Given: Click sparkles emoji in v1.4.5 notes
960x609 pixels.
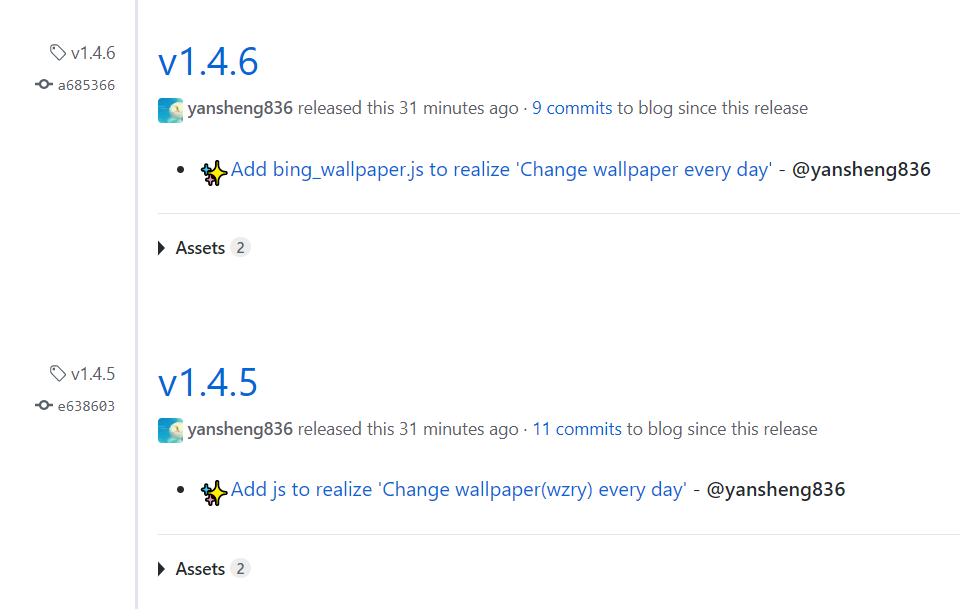Looking at the screenshot, I should 214,493.
